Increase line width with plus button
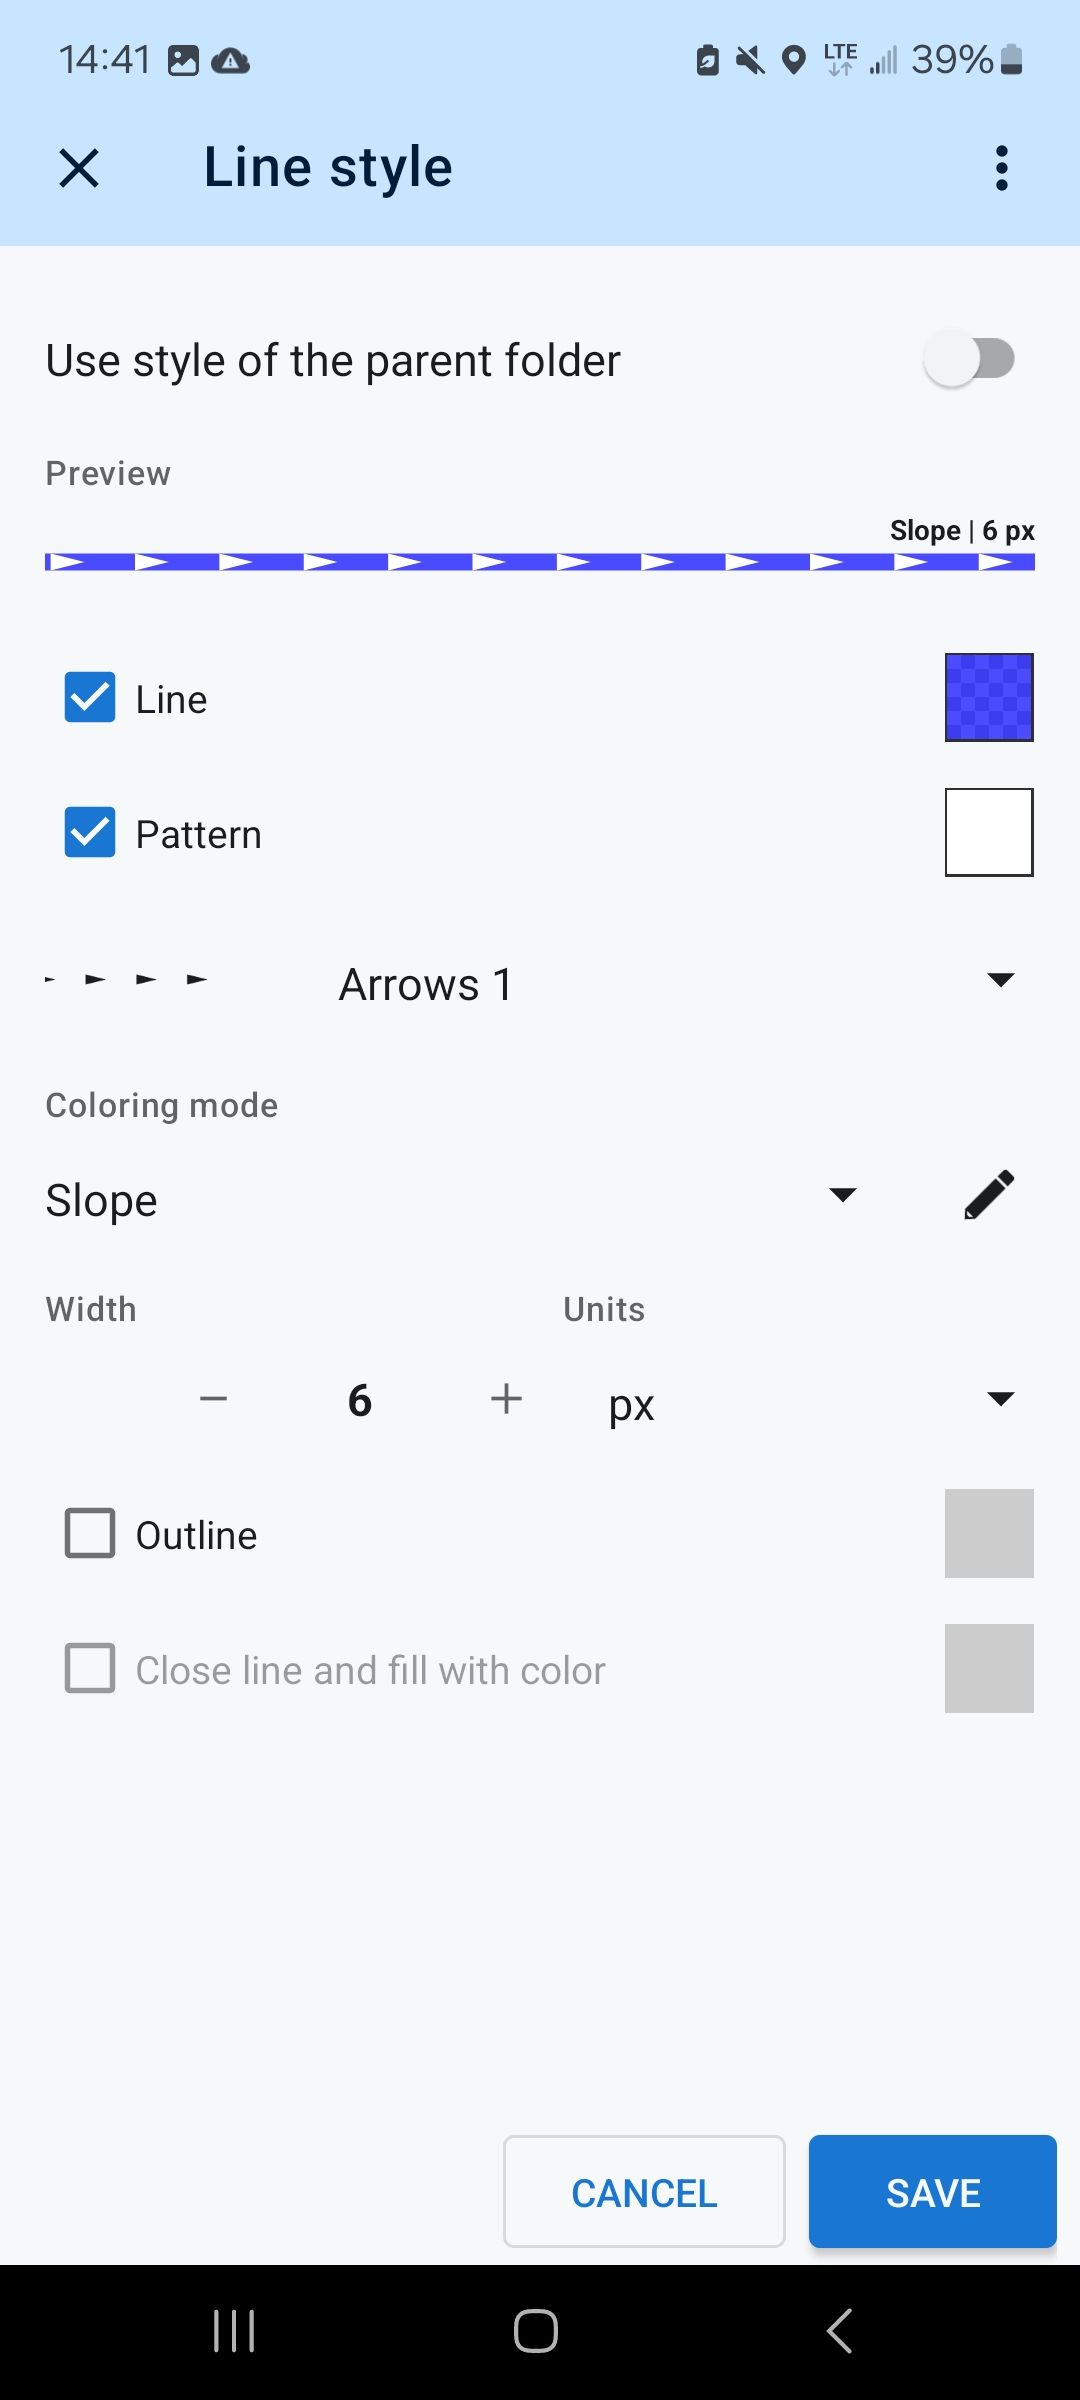This screenshot has width=1080, height=2400. pyautogui.click(x=506, y=1399)
